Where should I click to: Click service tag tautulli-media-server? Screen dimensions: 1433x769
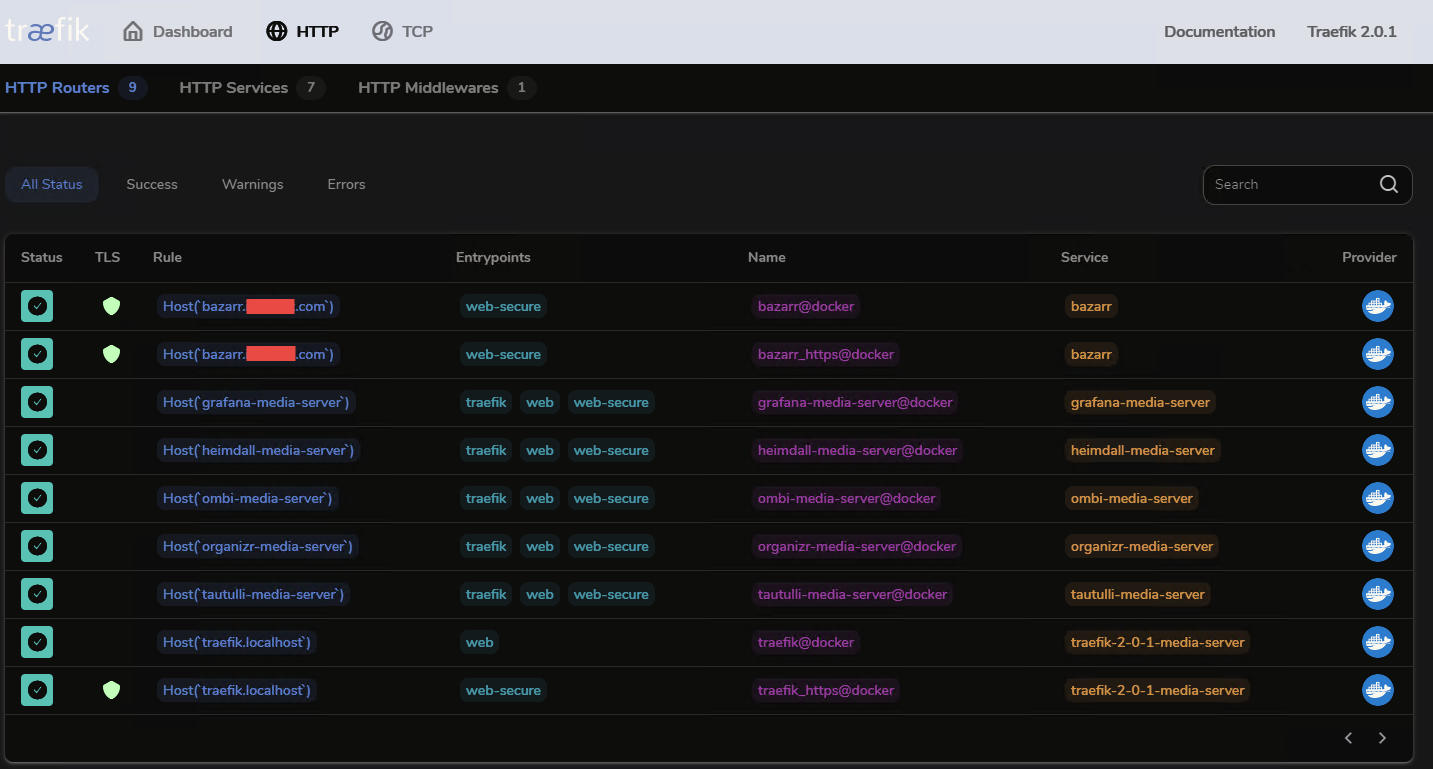point(1138,594)
